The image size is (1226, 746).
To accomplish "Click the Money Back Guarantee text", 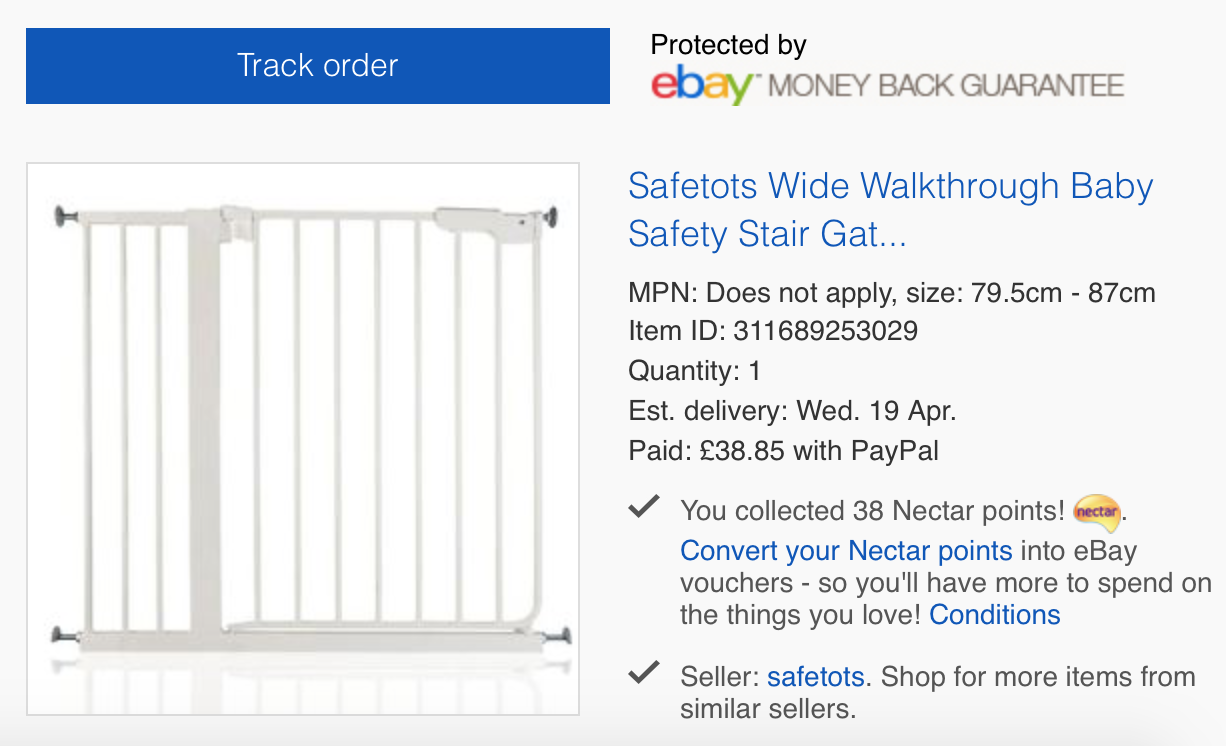I will click(x=945, y=86).
